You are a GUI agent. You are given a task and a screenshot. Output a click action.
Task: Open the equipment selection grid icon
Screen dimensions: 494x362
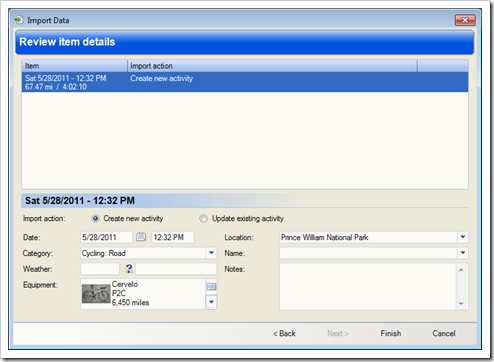click(x=211, y=286)
